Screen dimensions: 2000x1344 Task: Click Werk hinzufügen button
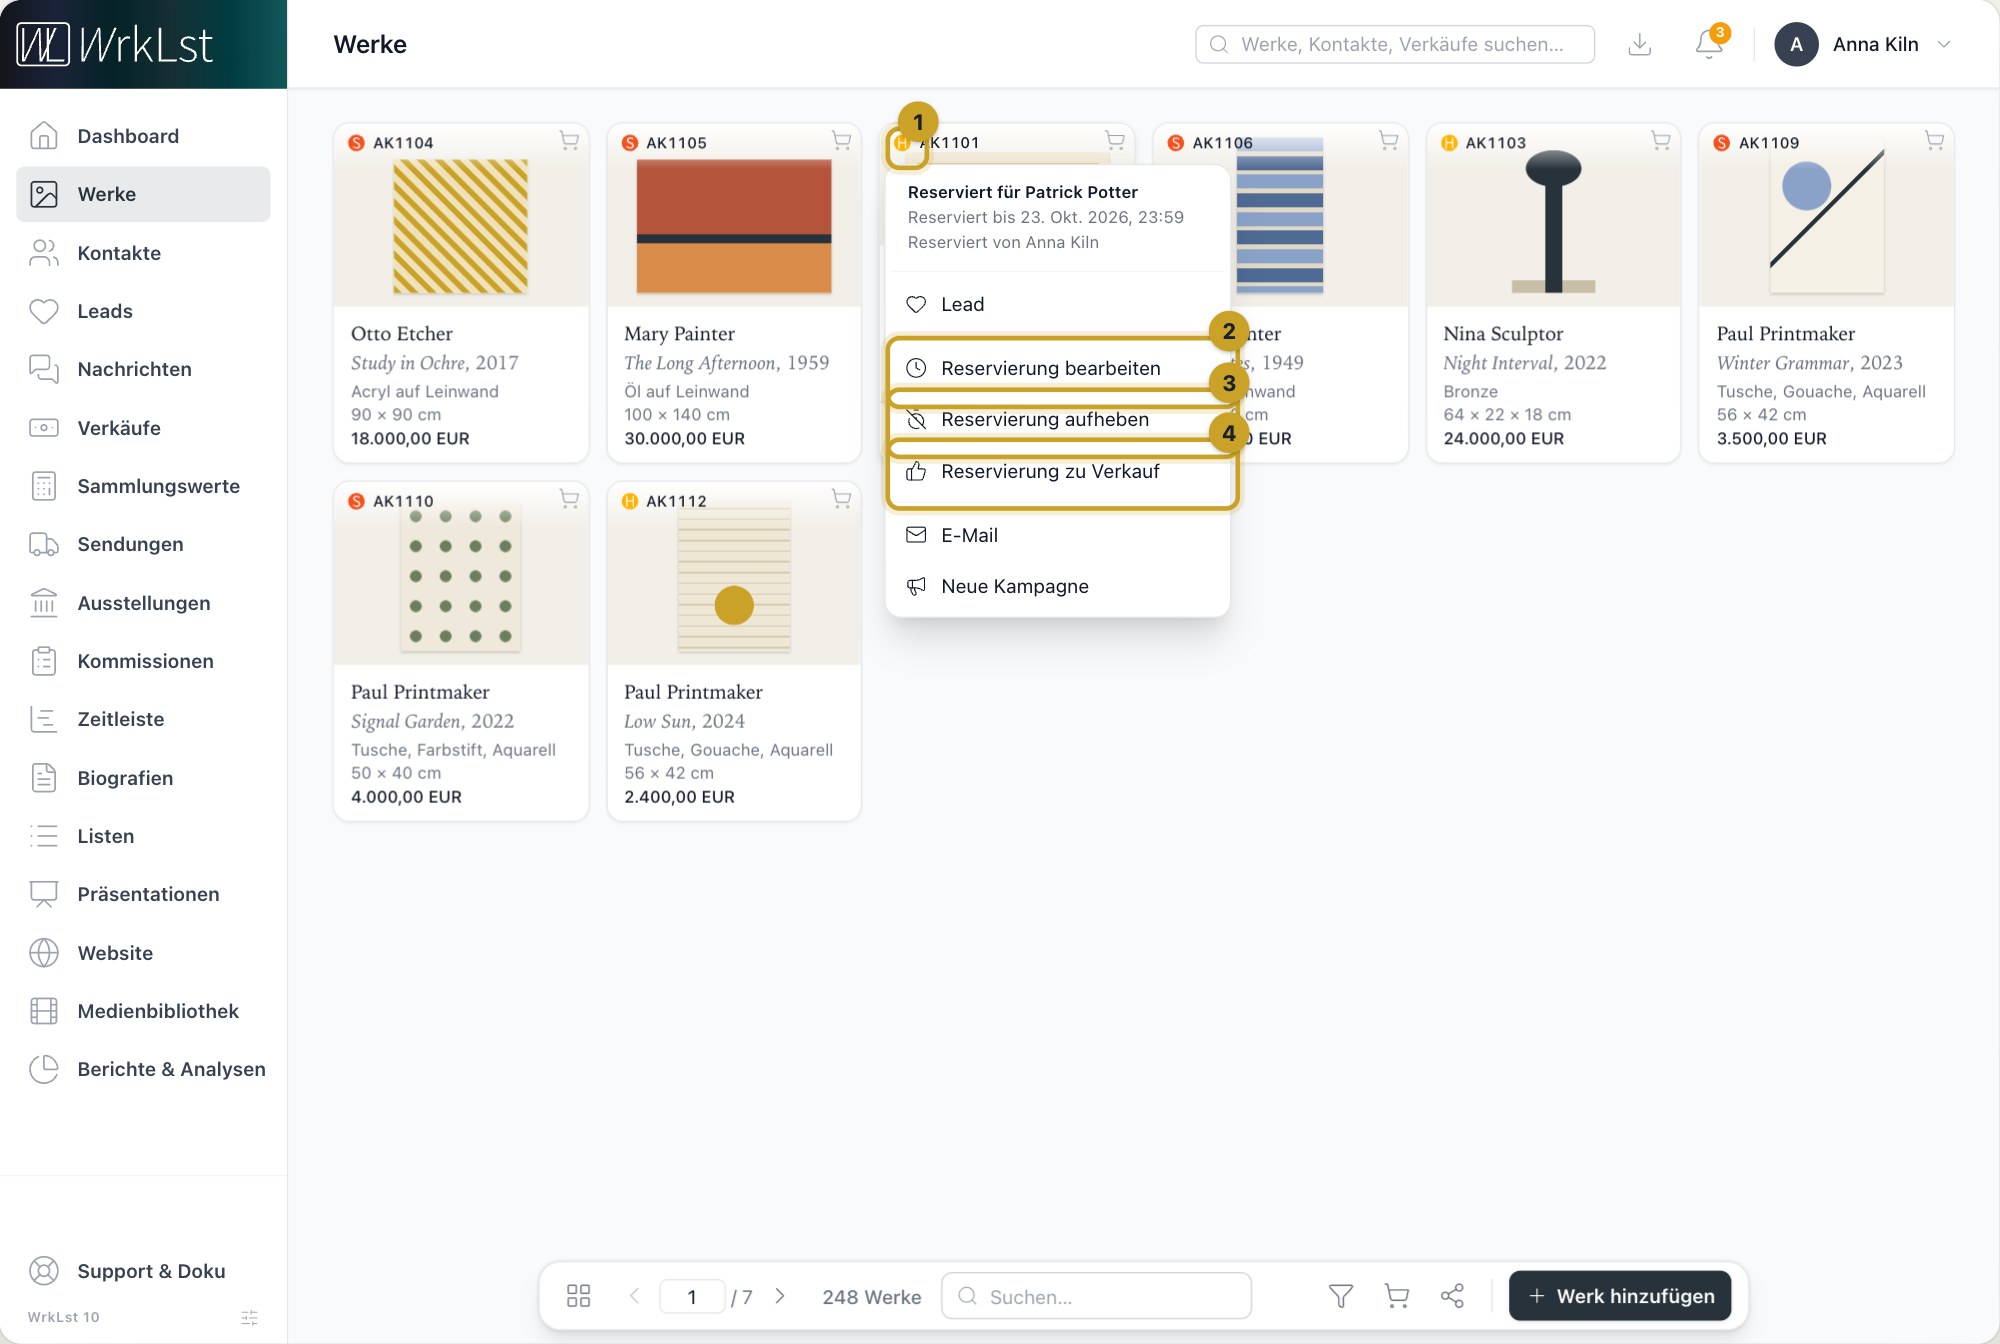pos(1620,1296)
